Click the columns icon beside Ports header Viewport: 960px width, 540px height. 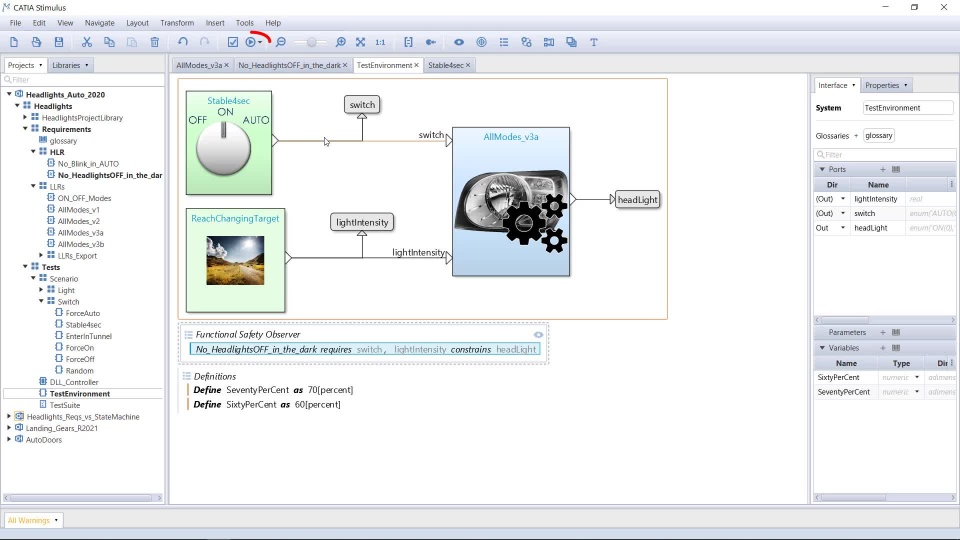(x=896, y=170)
